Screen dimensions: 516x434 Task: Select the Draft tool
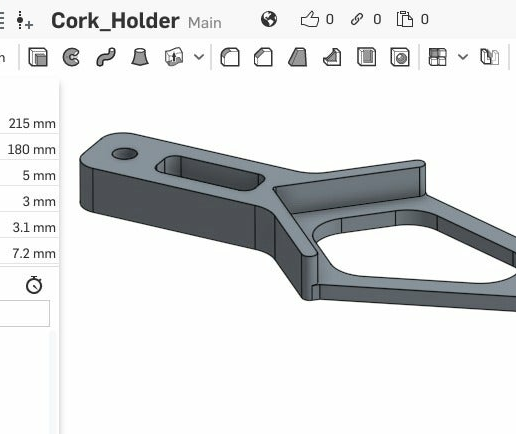(x=298, y=57)
